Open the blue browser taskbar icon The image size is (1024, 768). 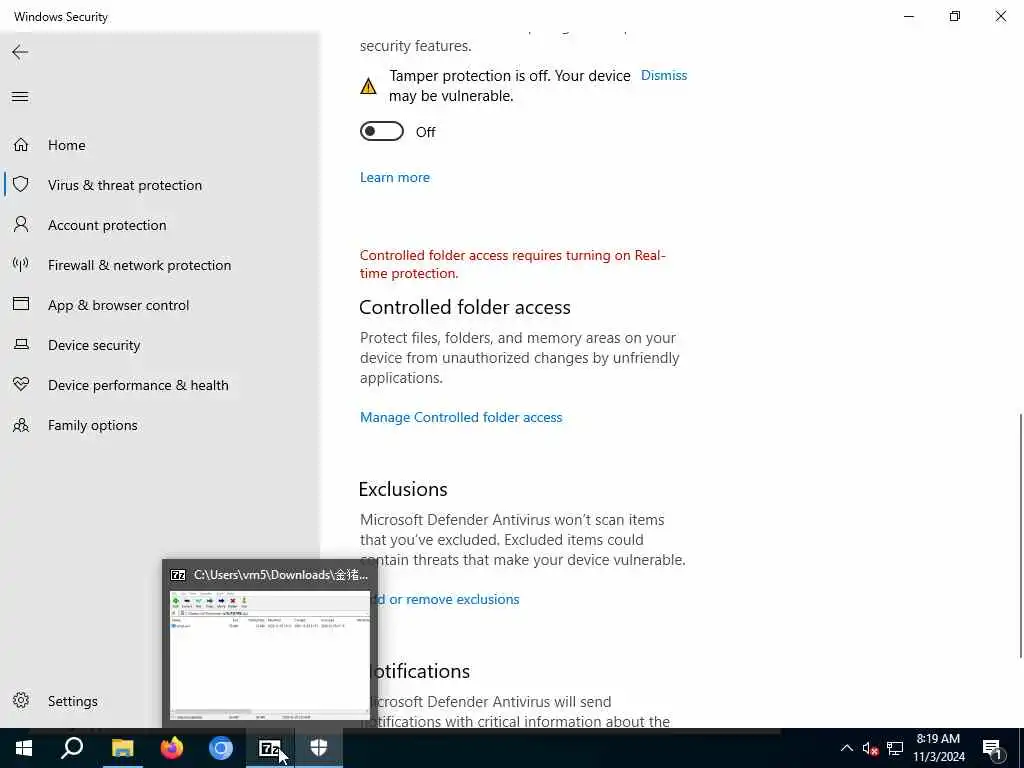(x=221, y=748)
